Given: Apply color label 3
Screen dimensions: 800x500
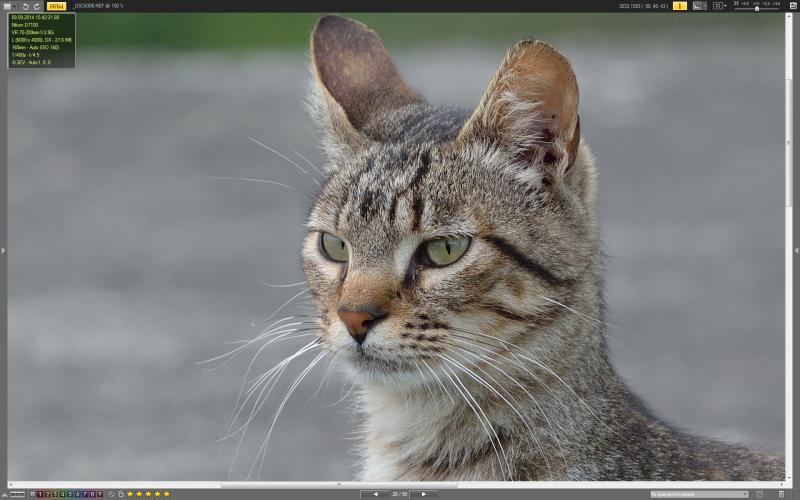Looking at the screenshot, I should [55, 494].
